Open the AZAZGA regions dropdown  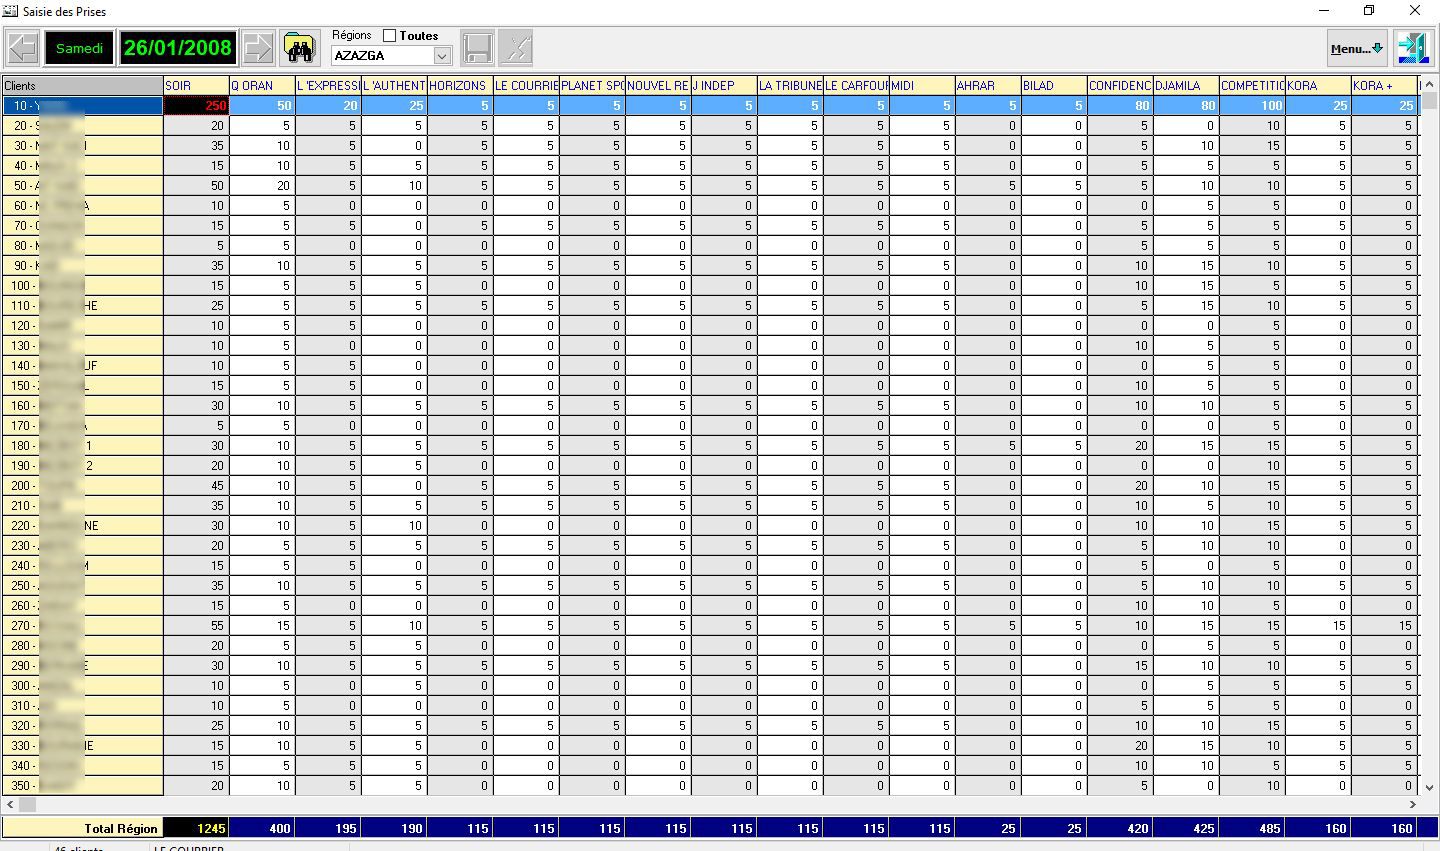442,56
